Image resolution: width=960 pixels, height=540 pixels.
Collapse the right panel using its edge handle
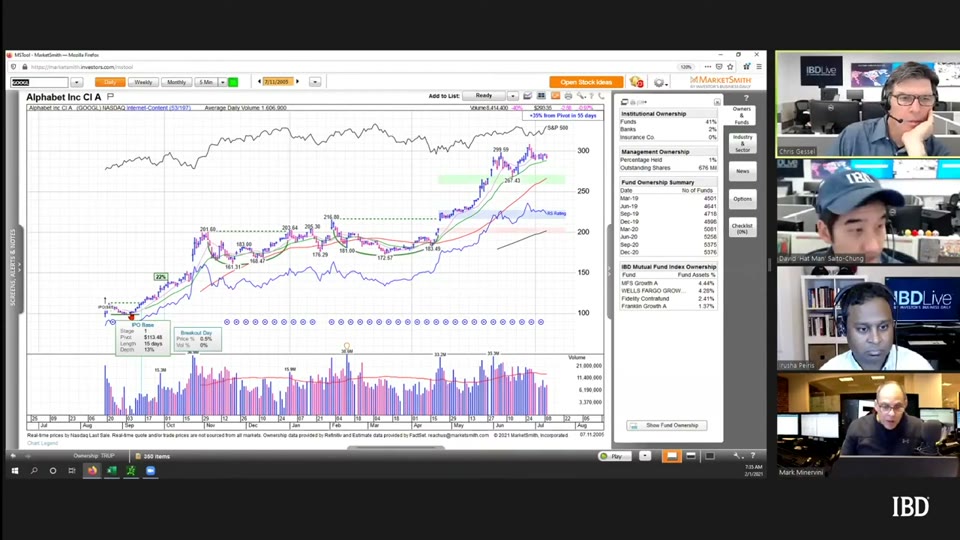click(609, 272)
